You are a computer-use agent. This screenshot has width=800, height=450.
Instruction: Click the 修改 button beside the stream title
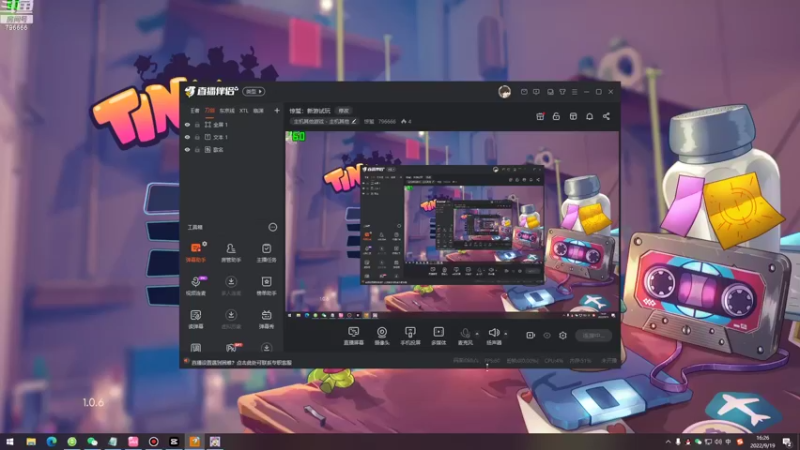(x=344, y=111)
